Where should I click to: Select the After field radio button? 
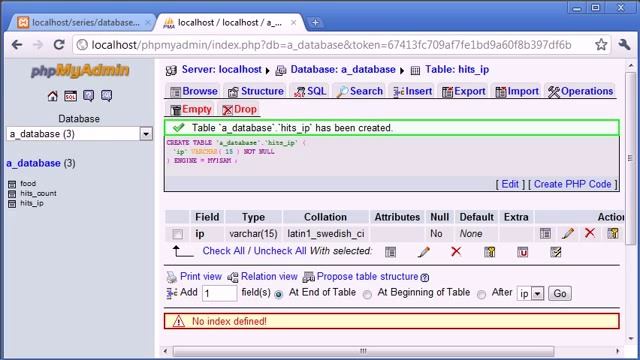(482, 294)
